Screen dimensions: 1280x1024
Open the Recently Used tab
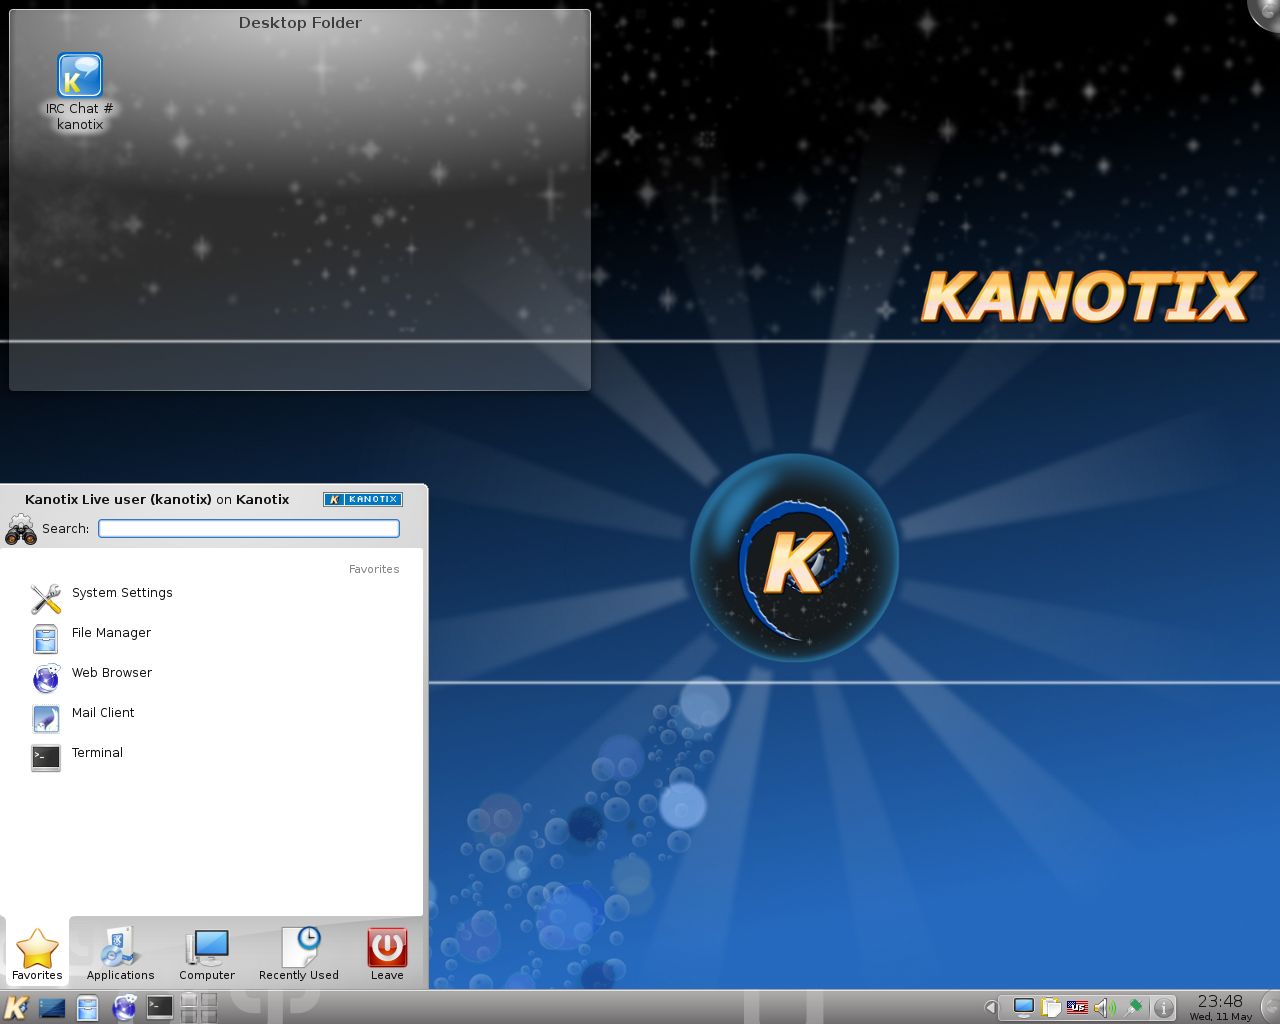click(x=298, y=954)
